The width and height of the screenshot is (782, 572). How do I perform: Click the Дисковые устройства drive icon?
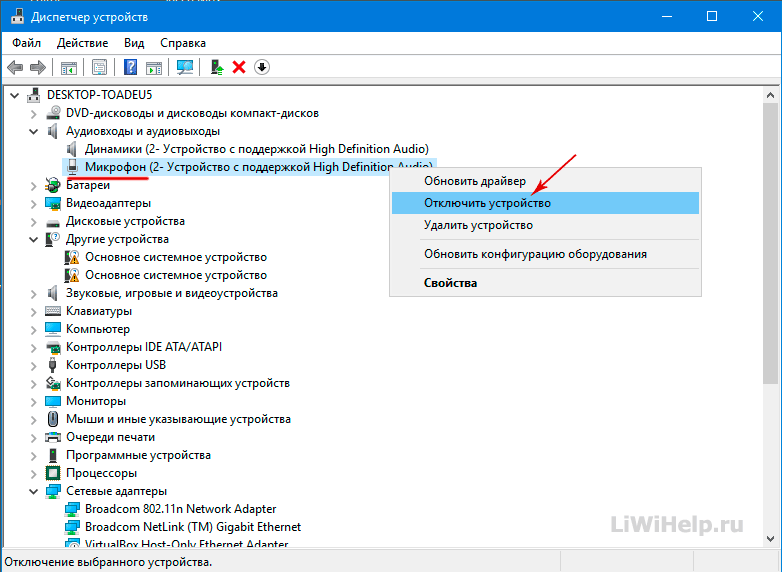pos(53,222)
